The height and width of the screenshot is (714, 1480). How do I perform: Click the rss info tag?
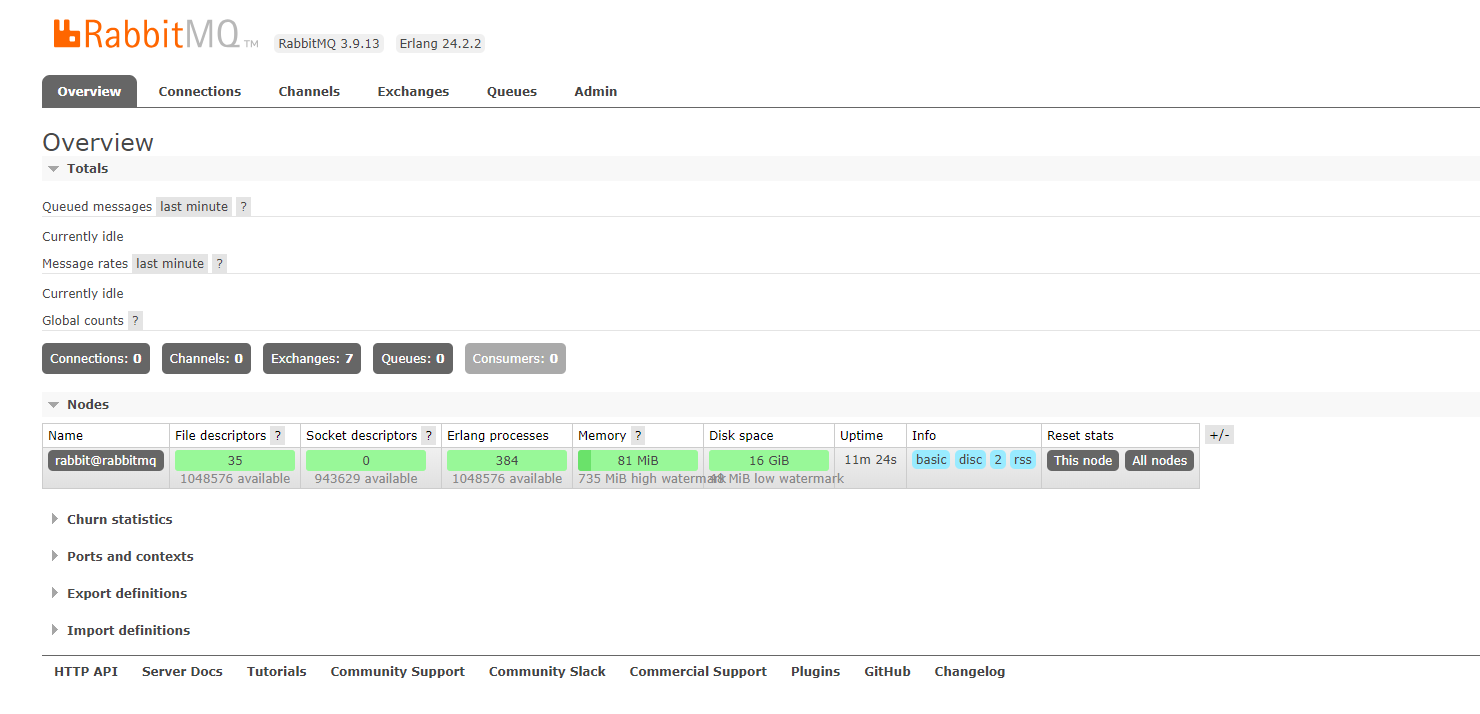1023,460
